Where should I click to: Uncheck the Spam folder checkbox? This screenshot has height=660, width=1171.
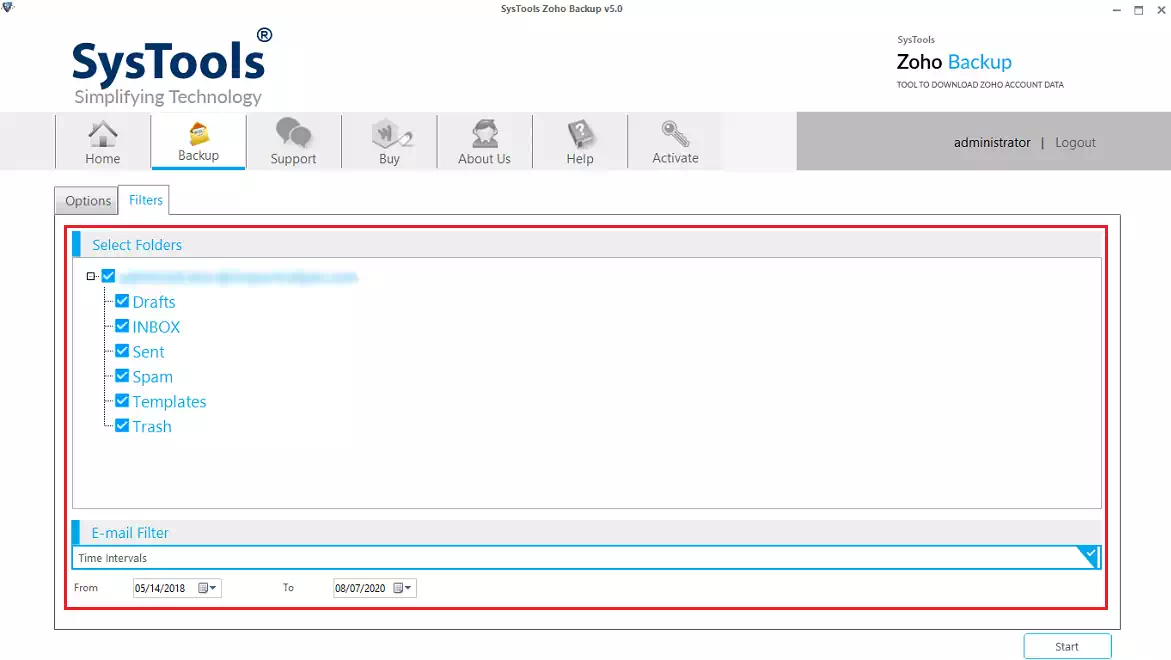pos(122,376)
